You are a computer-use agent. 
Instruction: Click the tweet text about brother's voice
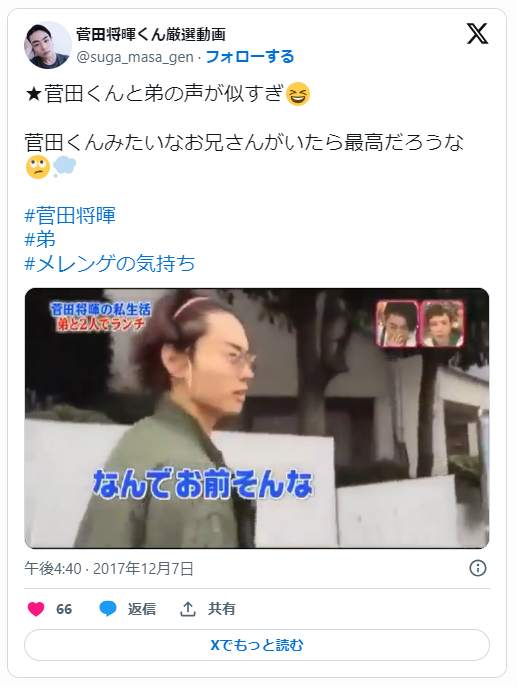[167, 94]
